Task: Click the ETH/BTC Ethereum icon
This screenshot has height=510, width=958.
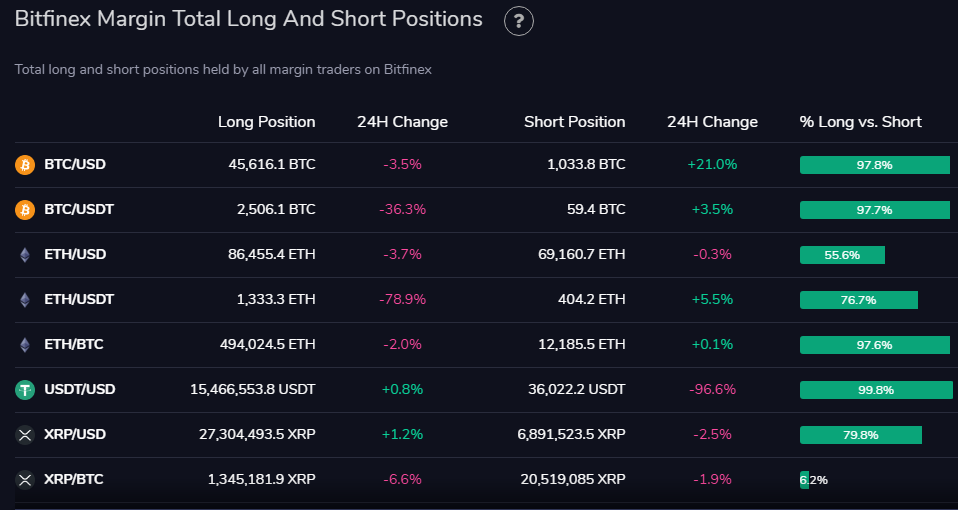Action: pyautogui.click(x=25, y=345)
